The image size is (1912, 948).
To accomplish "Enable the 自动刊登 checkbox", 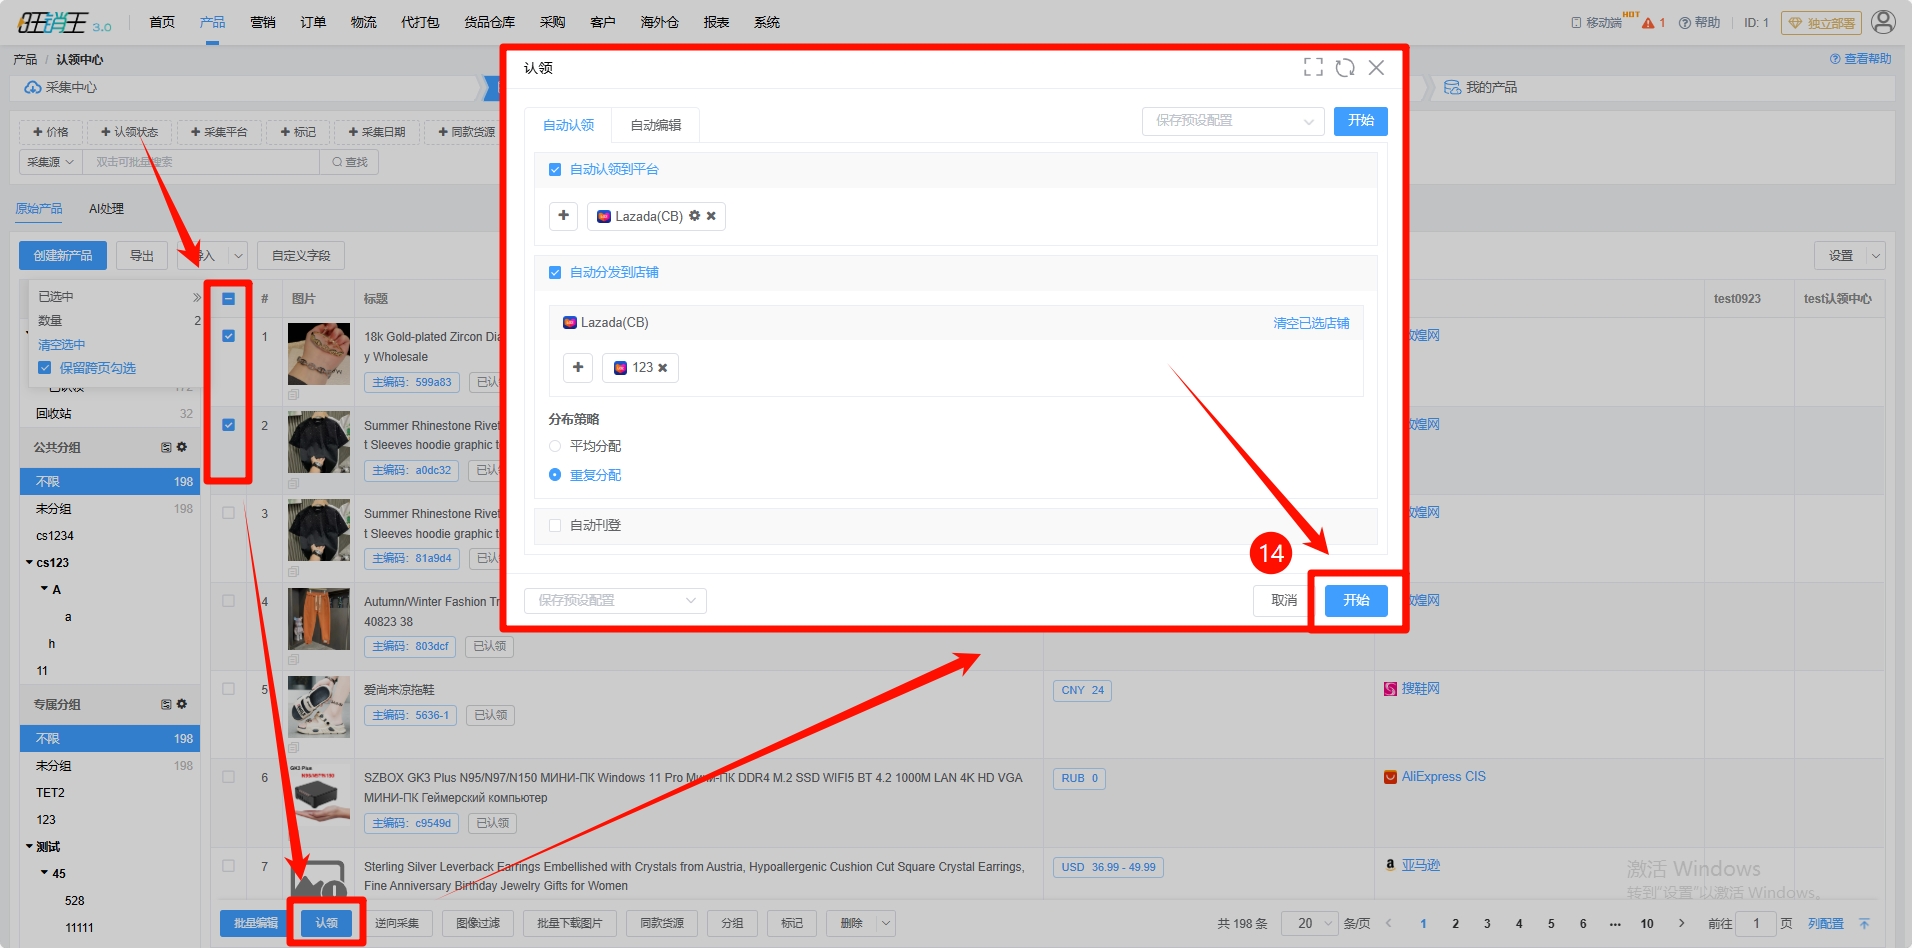I will [555, 526].
